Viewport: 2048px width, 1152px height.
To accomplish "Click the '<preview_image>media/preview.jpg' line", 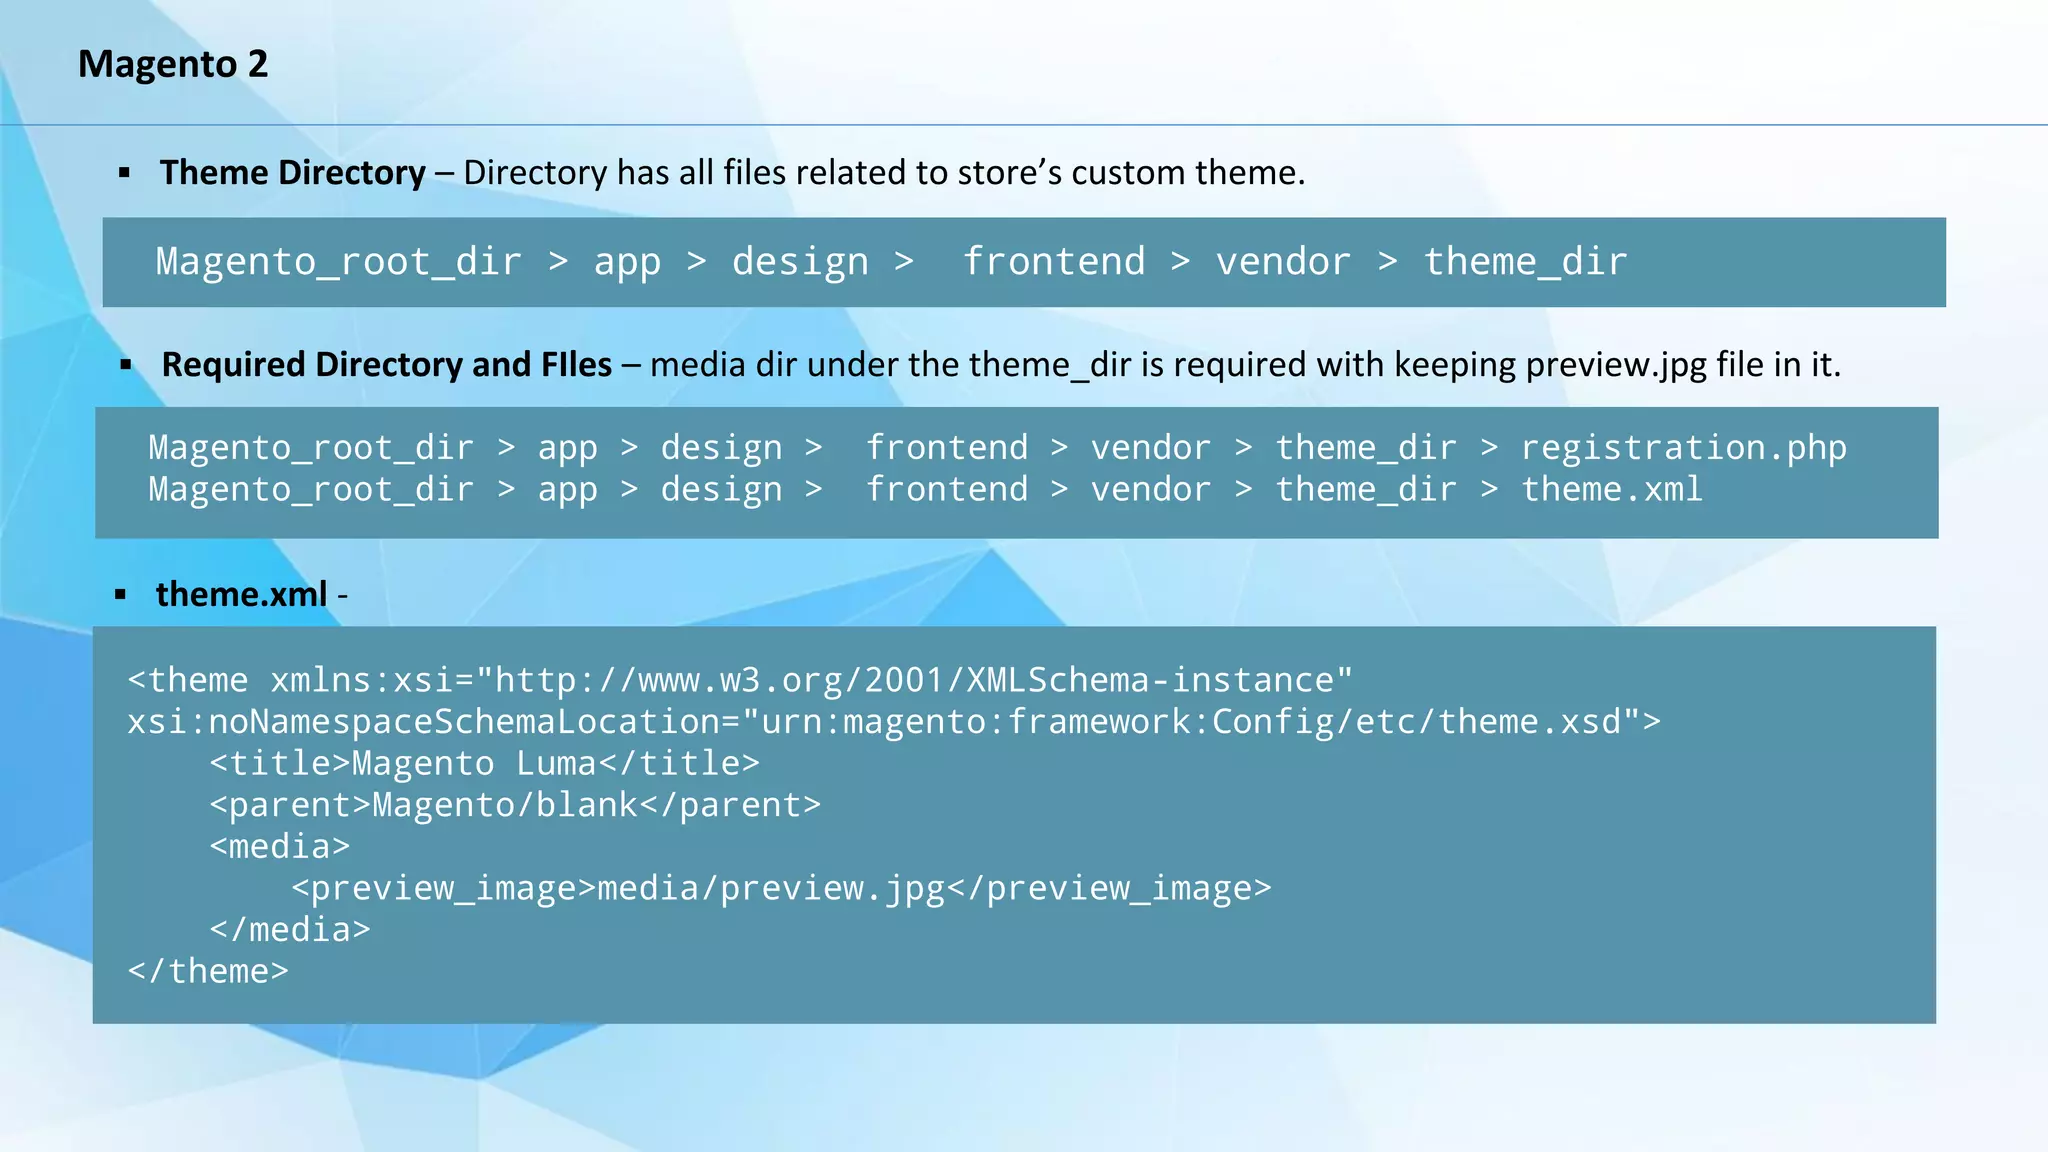I will (x=781, y=889).
